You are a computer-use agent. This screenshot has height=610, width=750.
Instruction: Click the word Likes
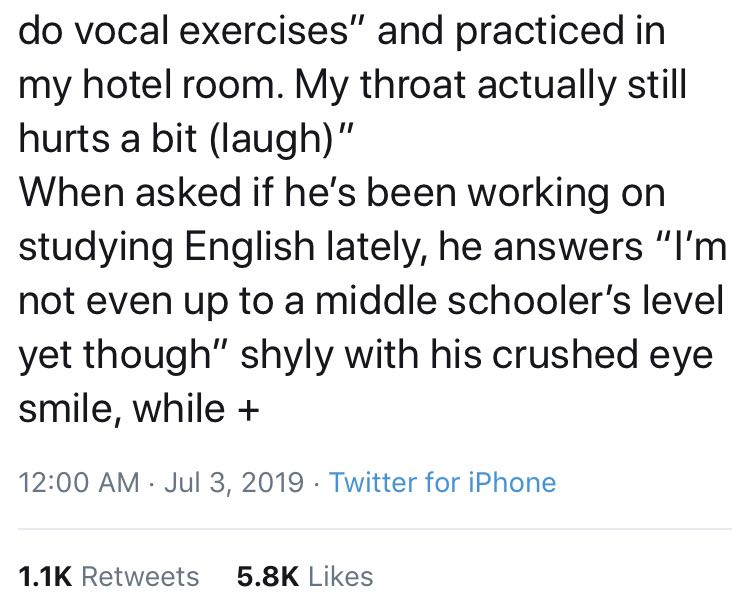pos(339,576)
